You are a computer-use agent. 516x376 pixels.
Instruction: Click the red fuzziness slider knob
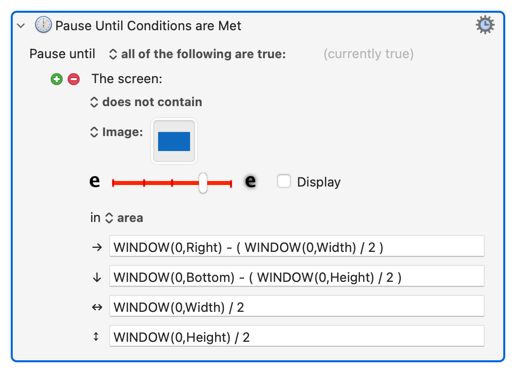point(203,183)
